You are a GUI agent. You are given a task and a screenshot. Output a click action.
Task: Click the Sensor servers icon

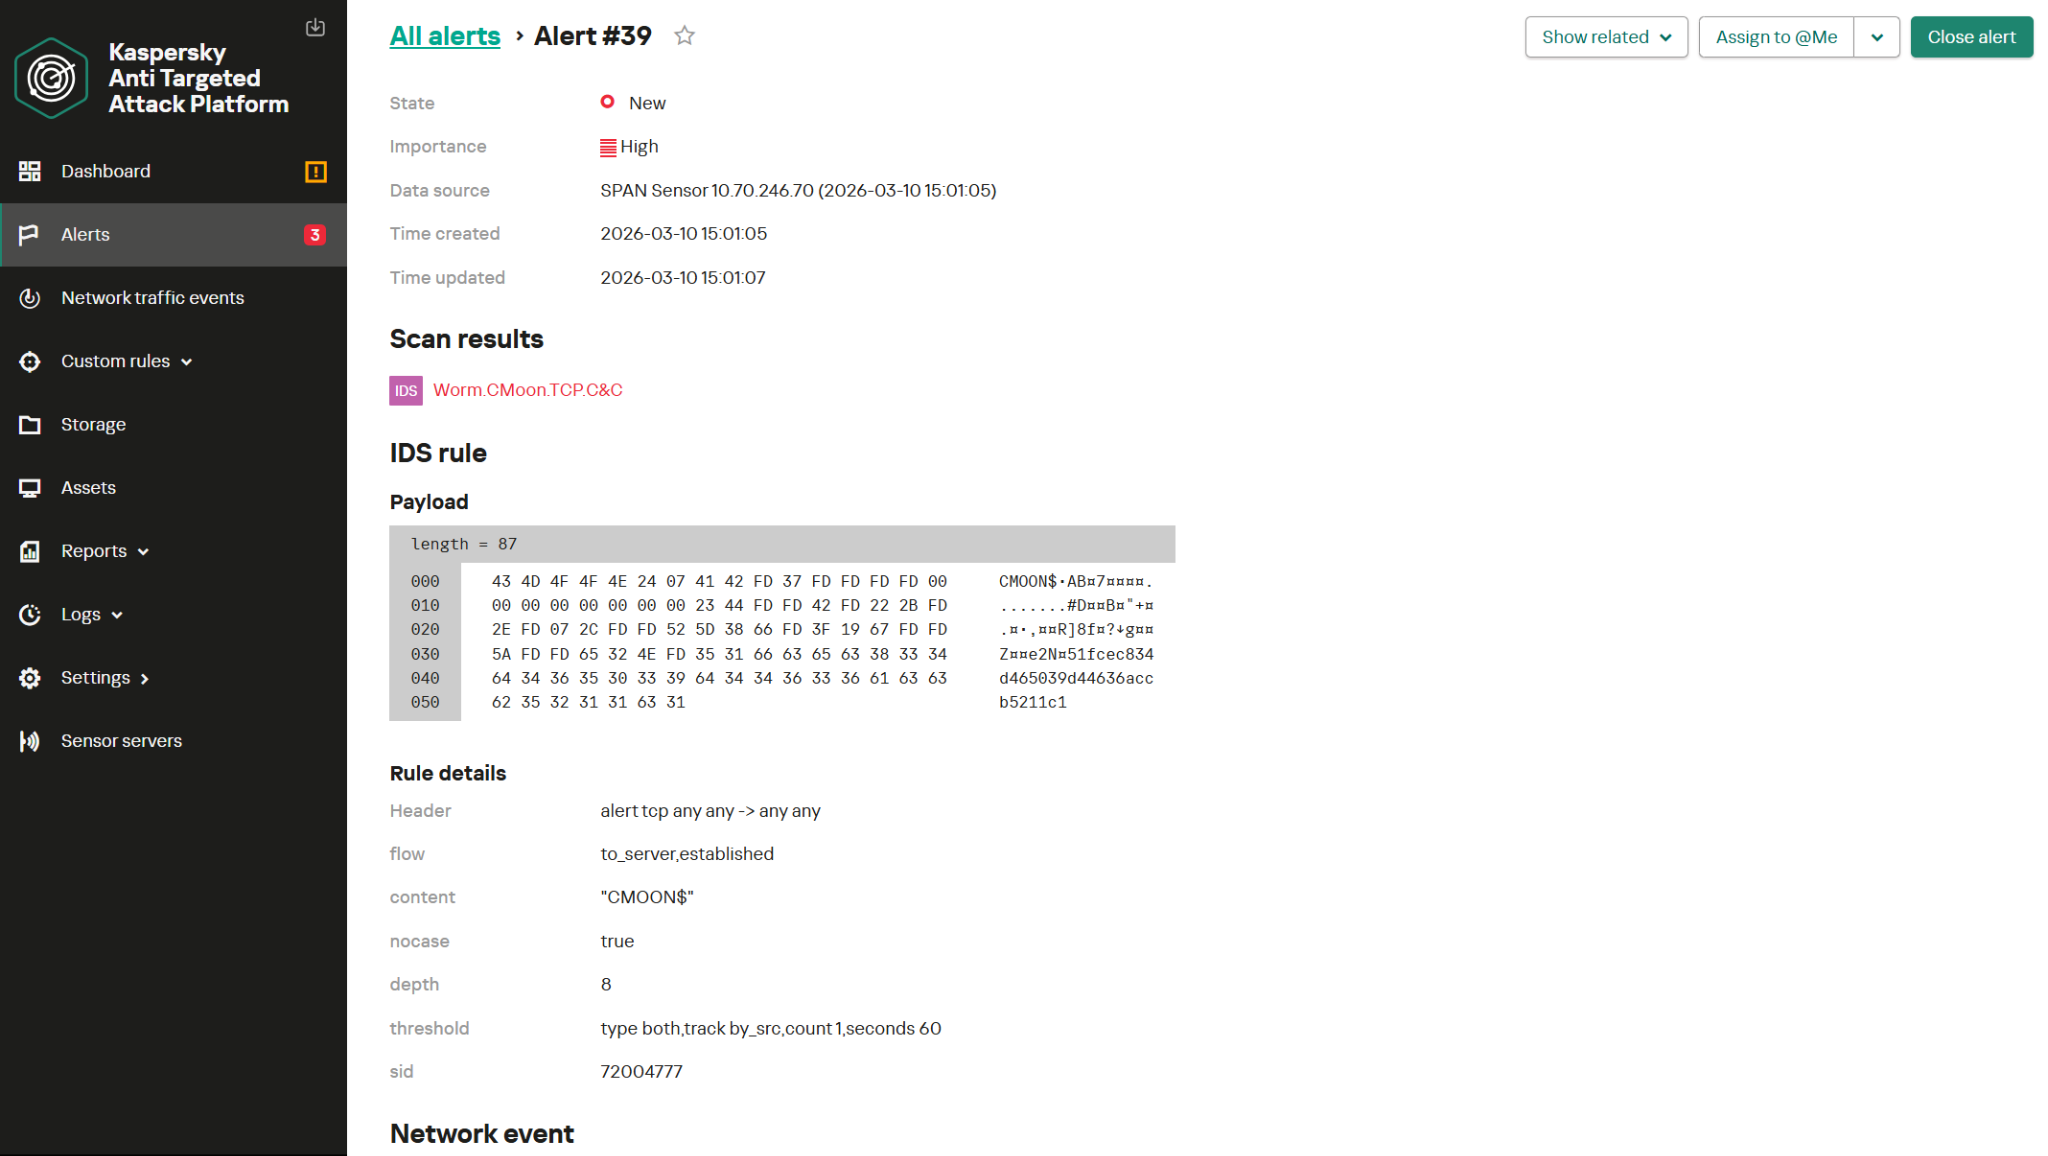30,741
